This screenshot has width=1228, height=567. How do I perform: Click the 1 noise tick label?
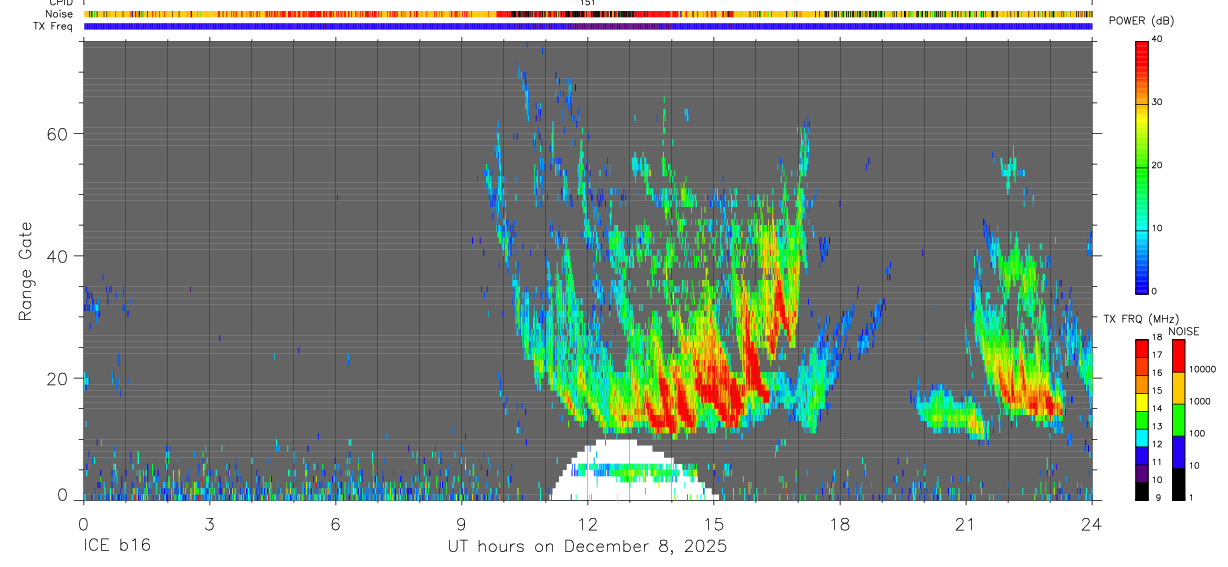(1191, 497)
